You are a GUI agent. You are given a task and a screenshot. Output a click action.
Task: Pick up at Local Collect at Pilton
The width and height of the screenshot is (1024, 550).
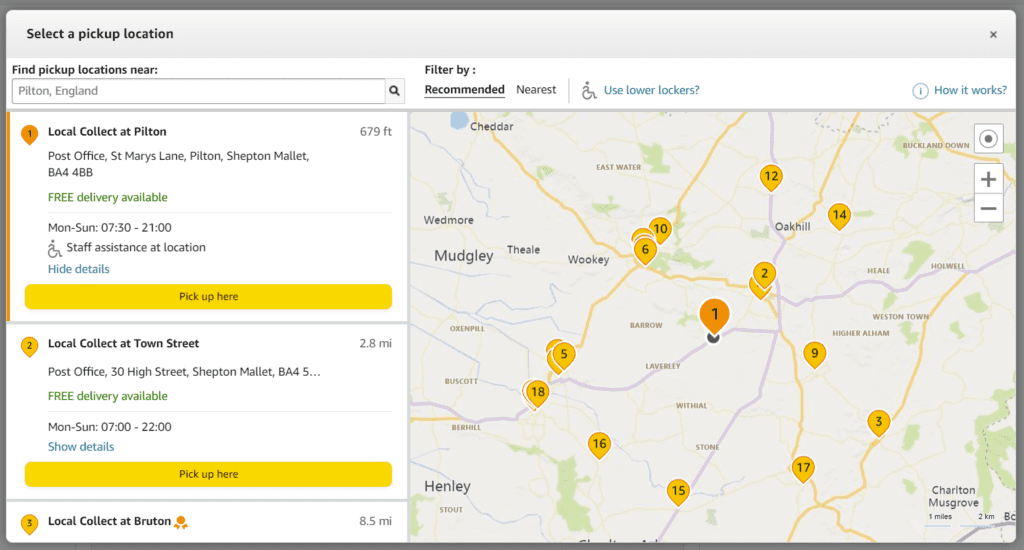(x=208, y=297)
